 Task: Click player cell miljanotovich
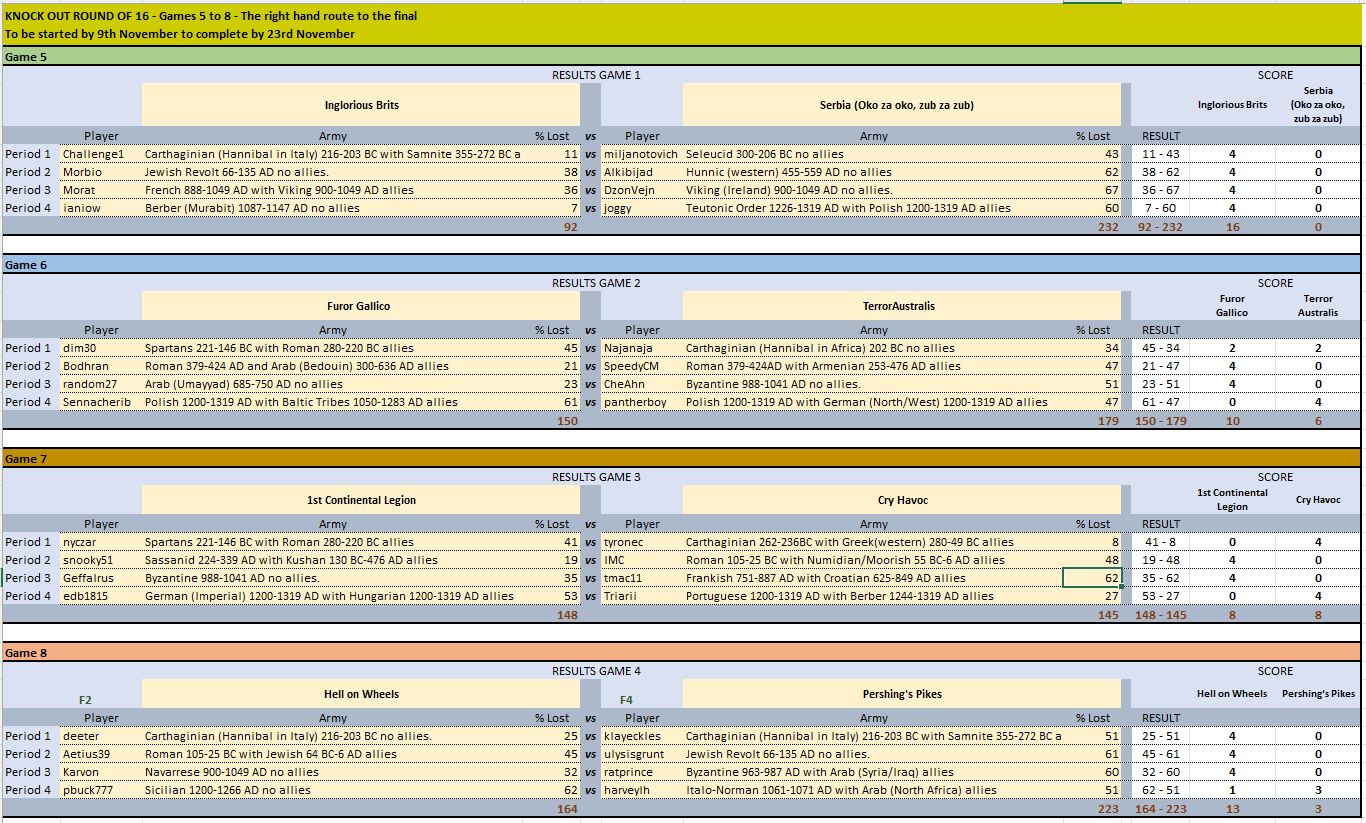(642, 154)
